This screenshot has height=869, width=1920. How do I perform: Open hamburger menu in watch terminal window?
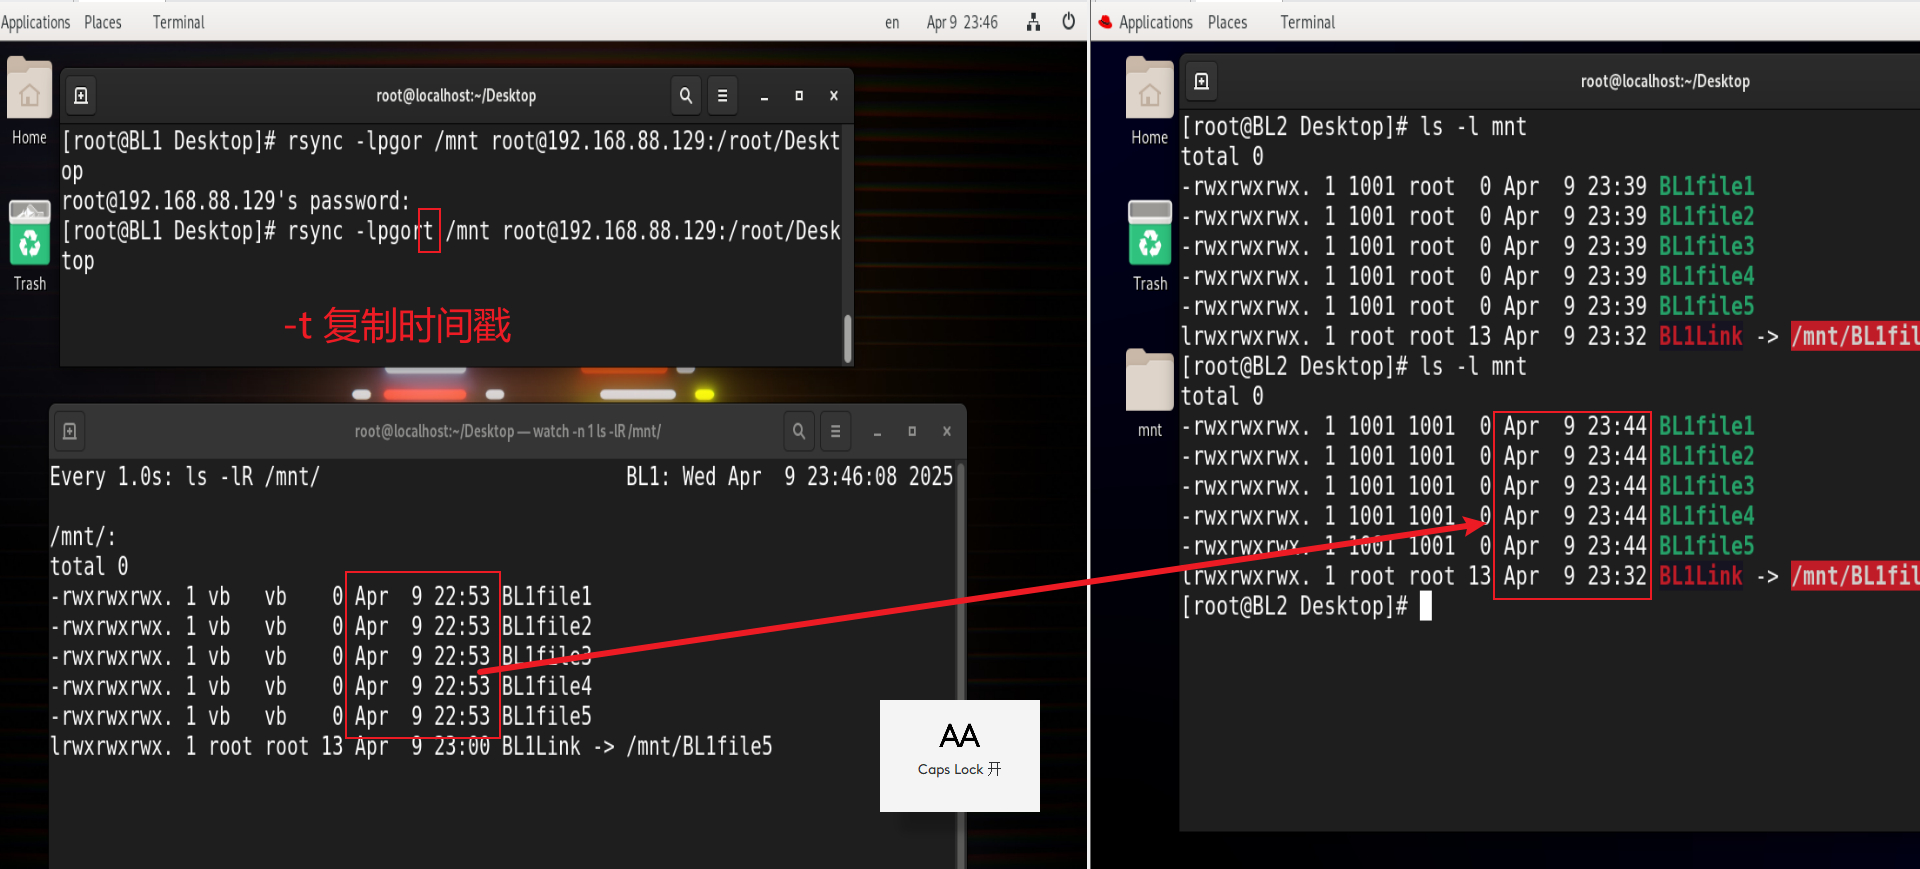click(x=835, y=431)
